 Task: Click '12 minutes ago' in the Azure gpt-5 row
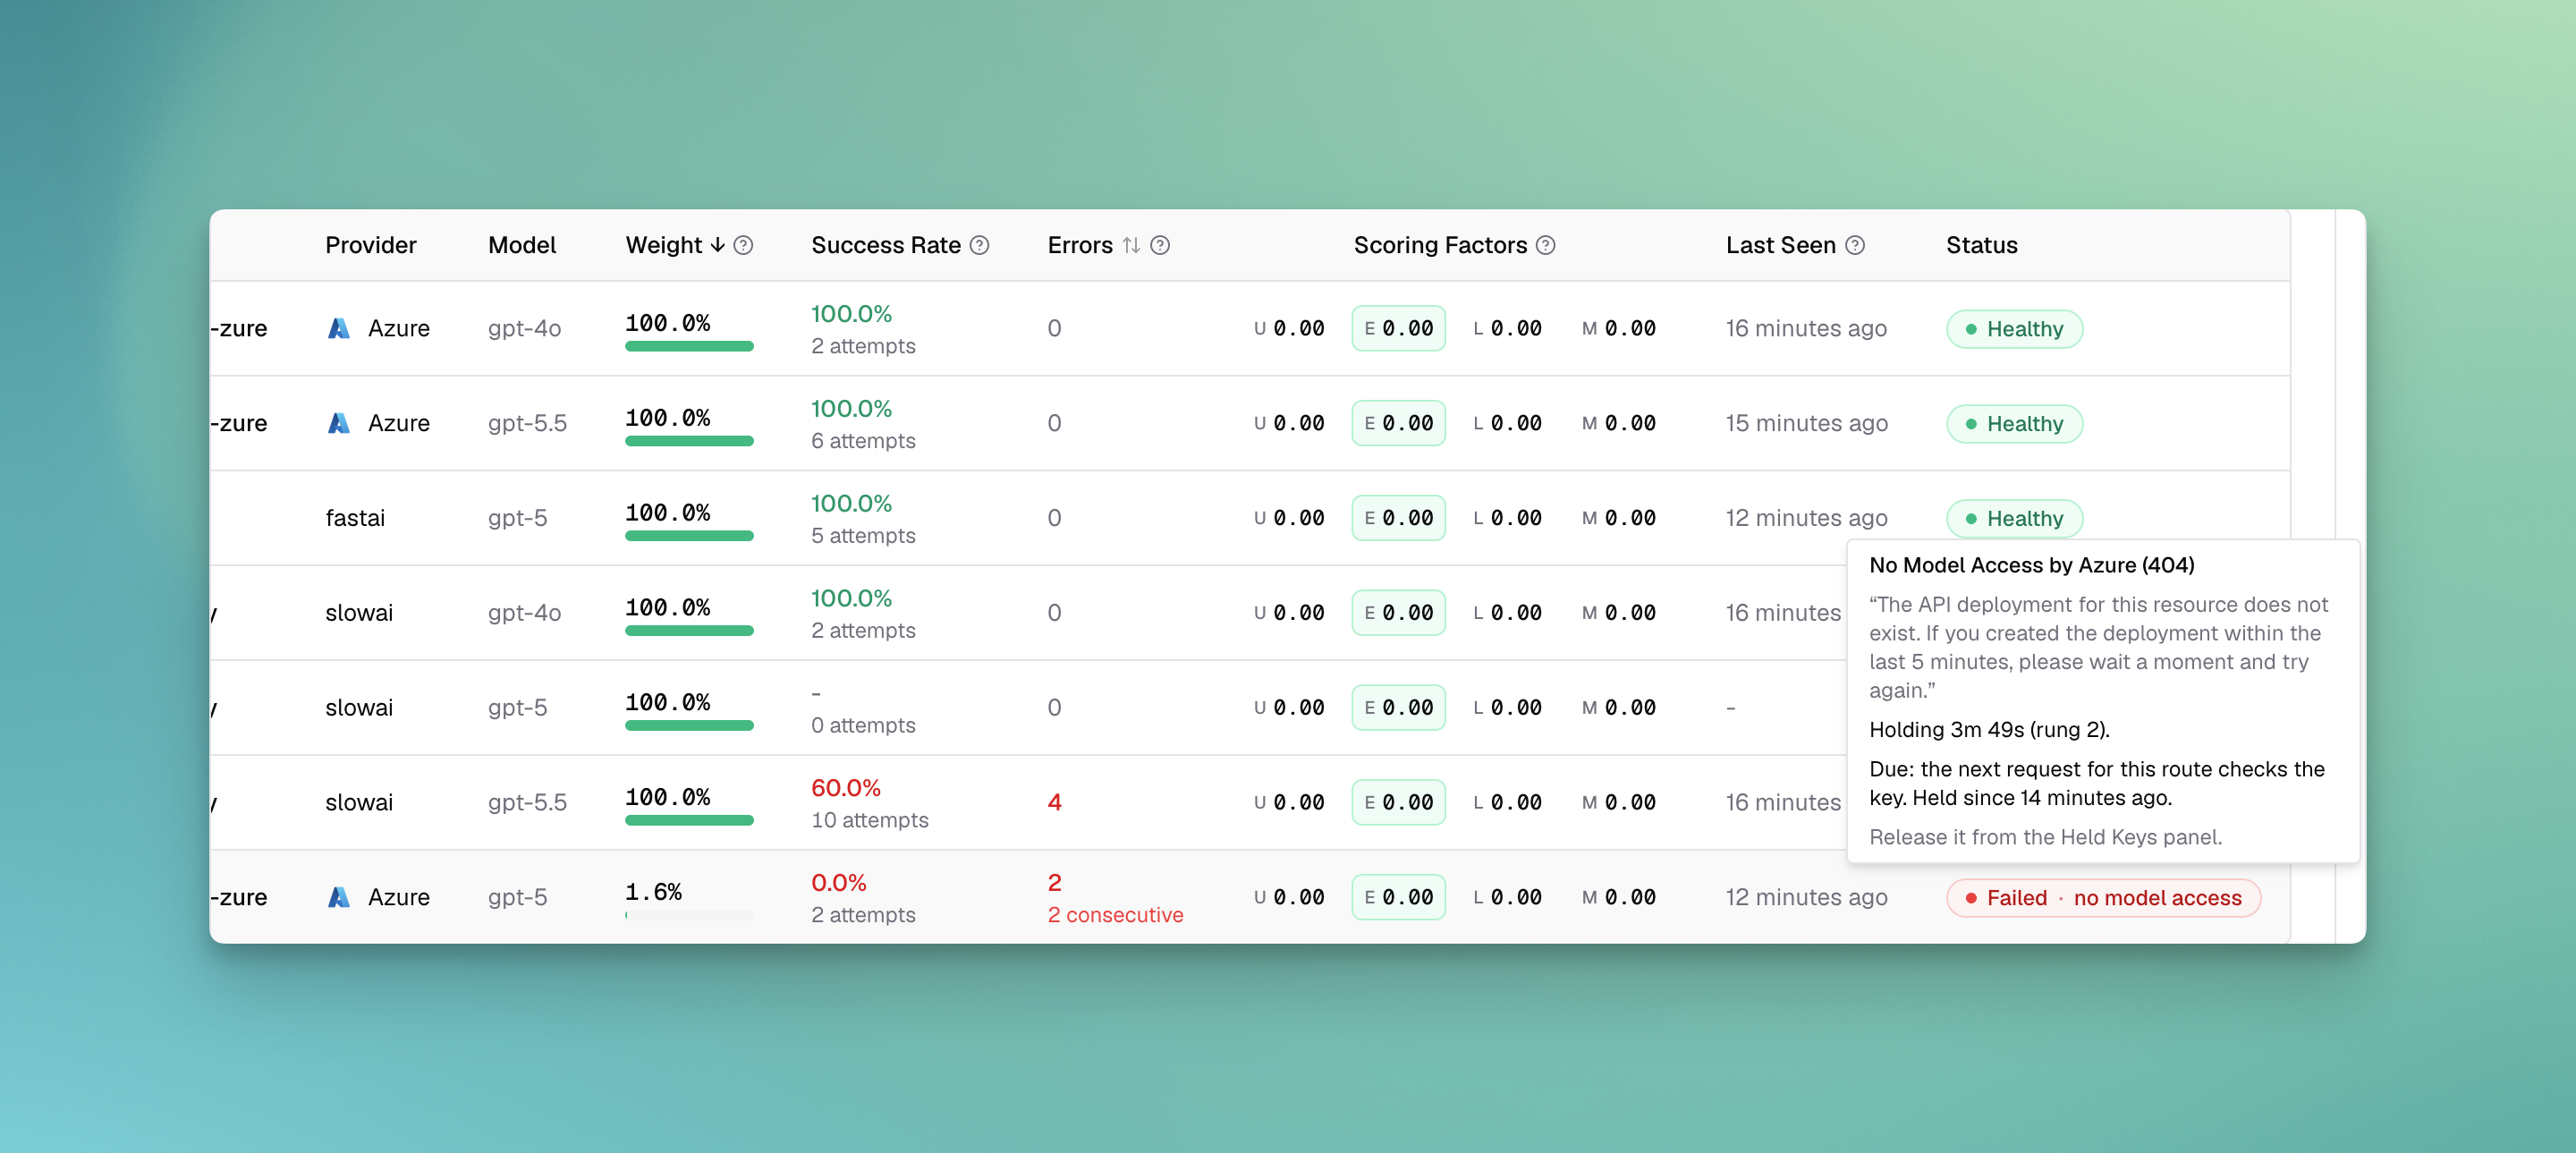pos(1806,897)
